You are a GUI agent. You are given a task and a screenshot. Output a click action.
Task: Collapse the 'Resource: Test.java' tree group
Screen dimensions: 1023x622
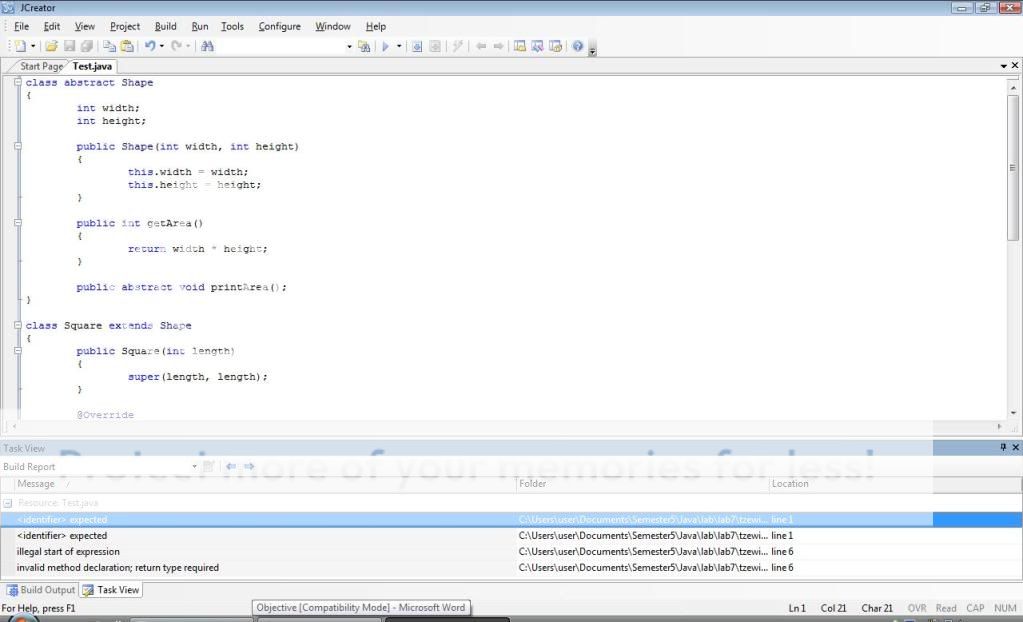tap(8, 503)
